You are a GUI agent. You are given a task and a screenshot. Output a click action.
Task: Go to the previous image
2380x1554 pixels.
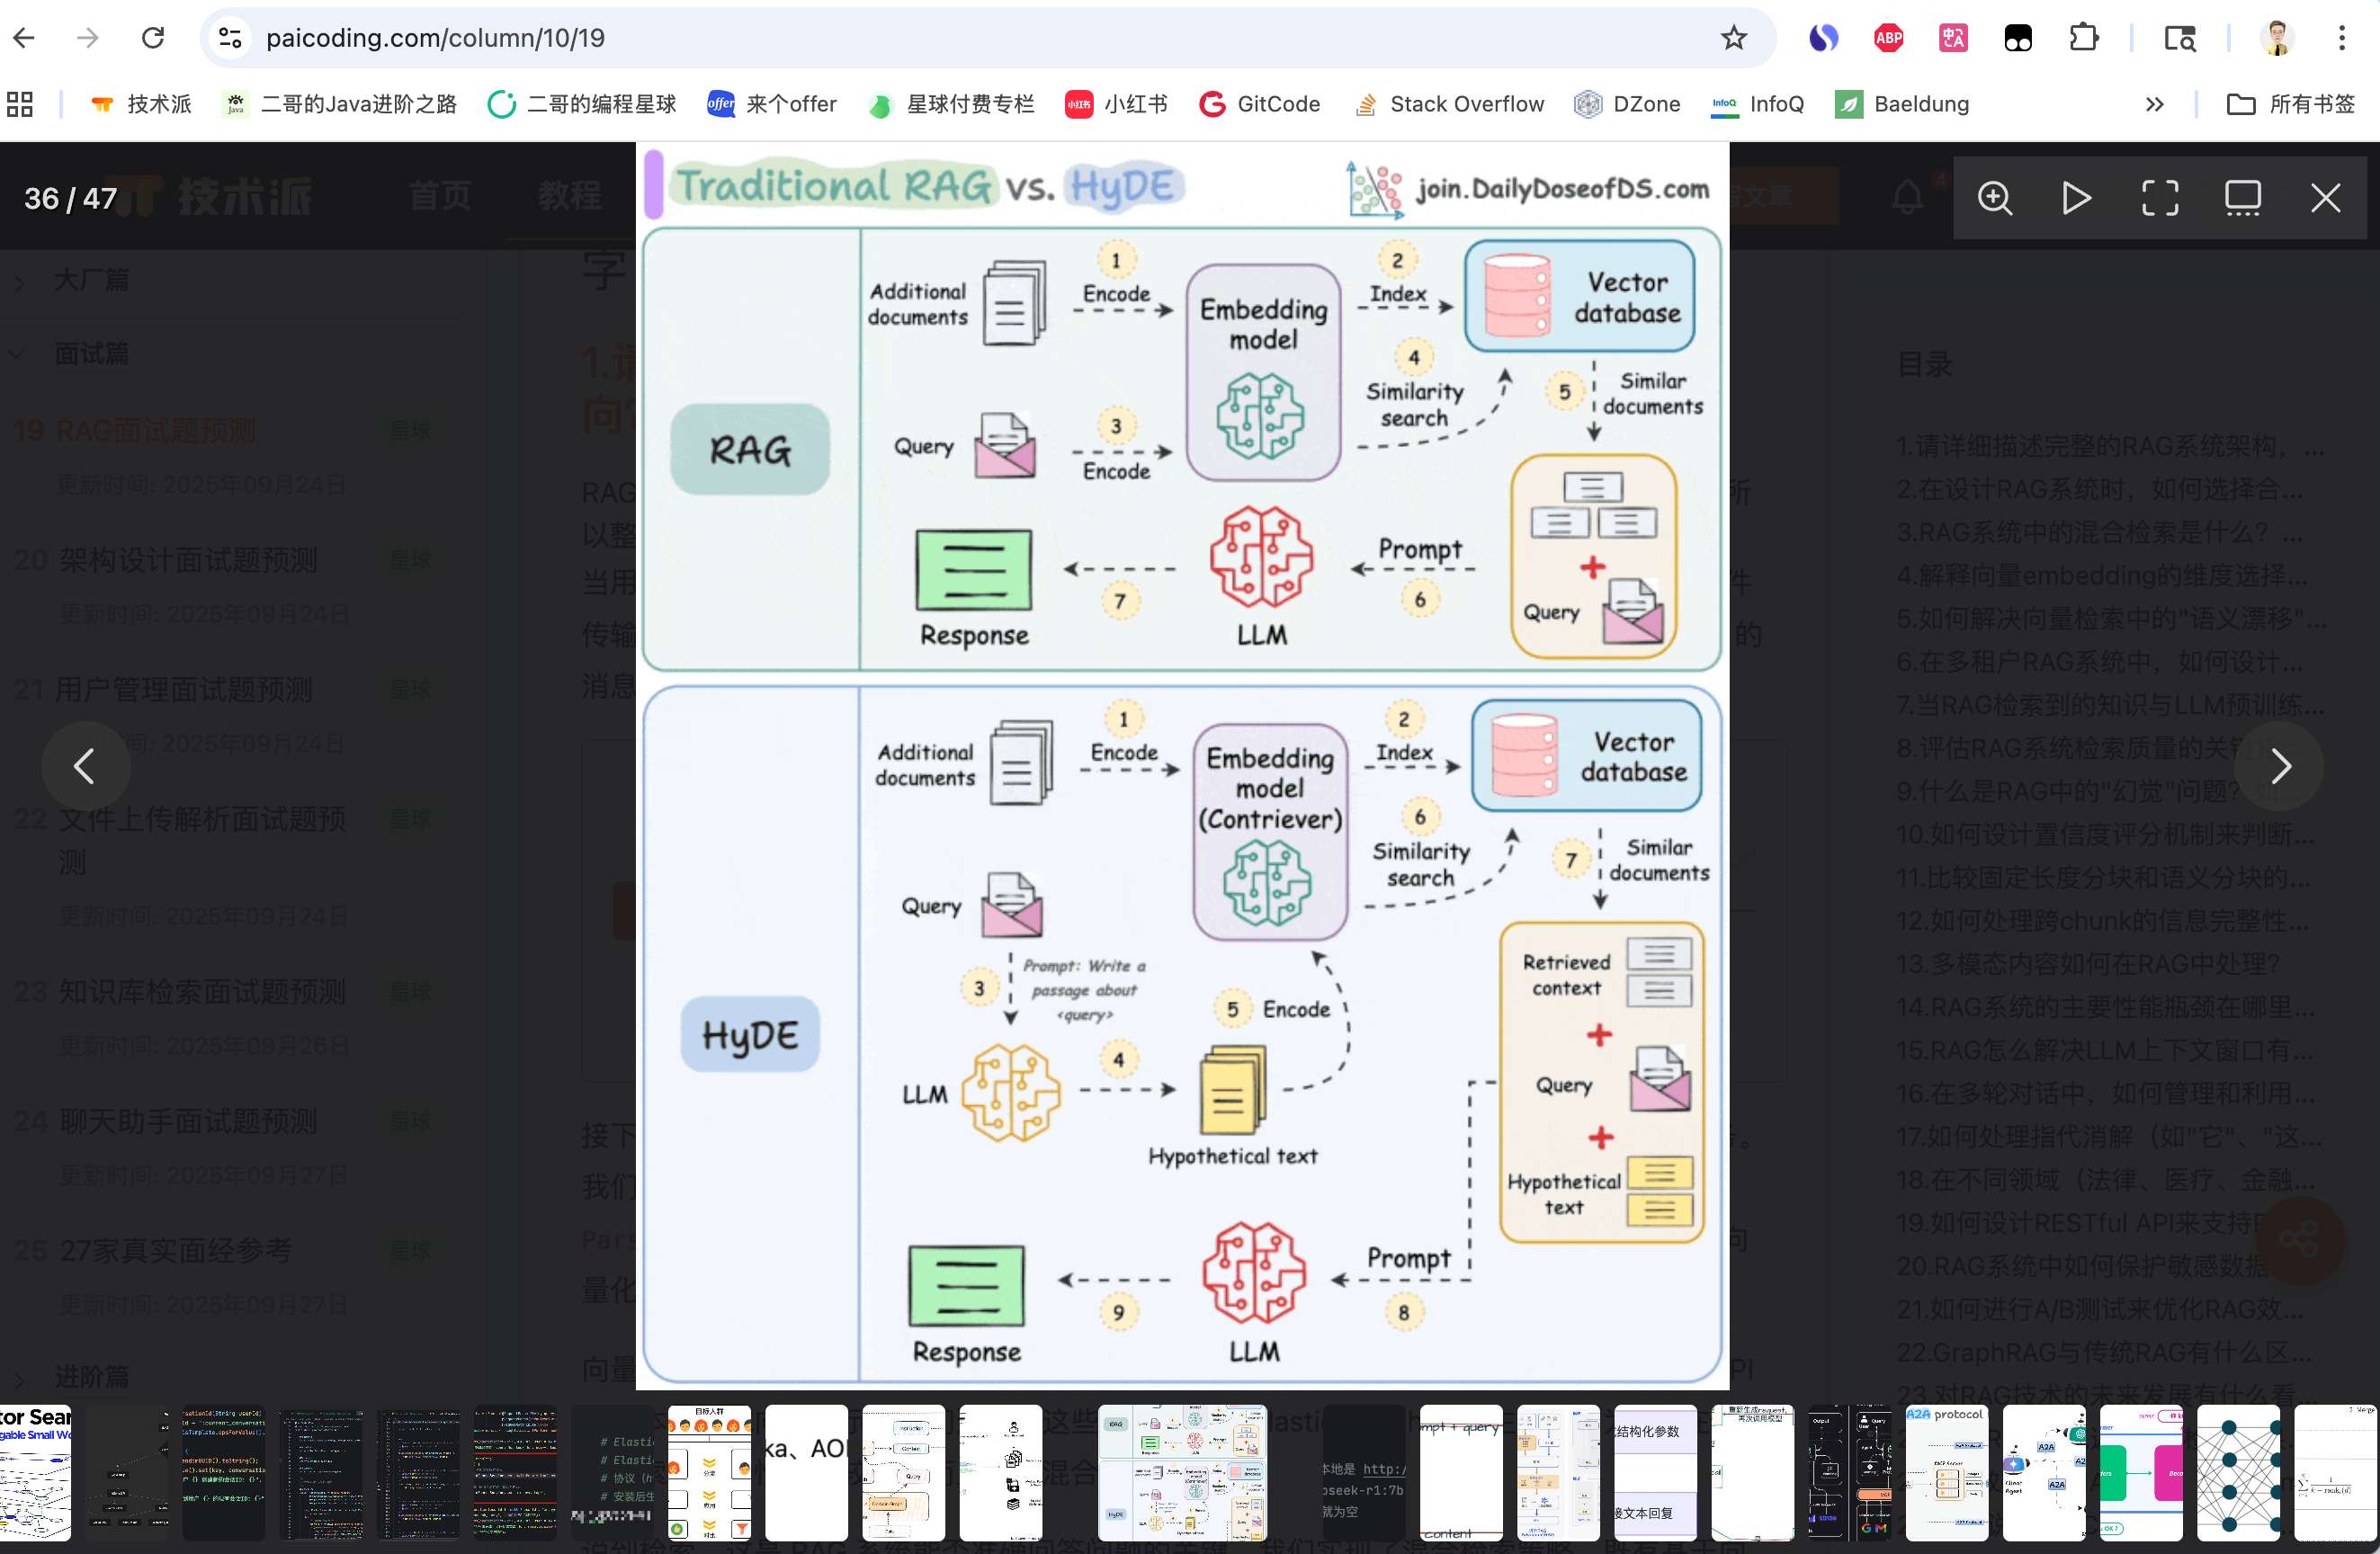(85, 766)
